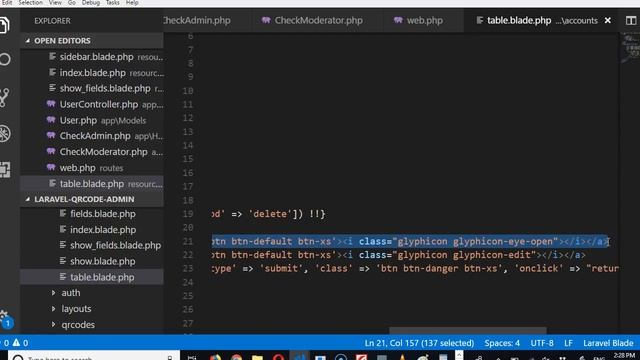Open the Extensions view icon
The height and width of the screenshot is (360, 640).
[5, 169]
